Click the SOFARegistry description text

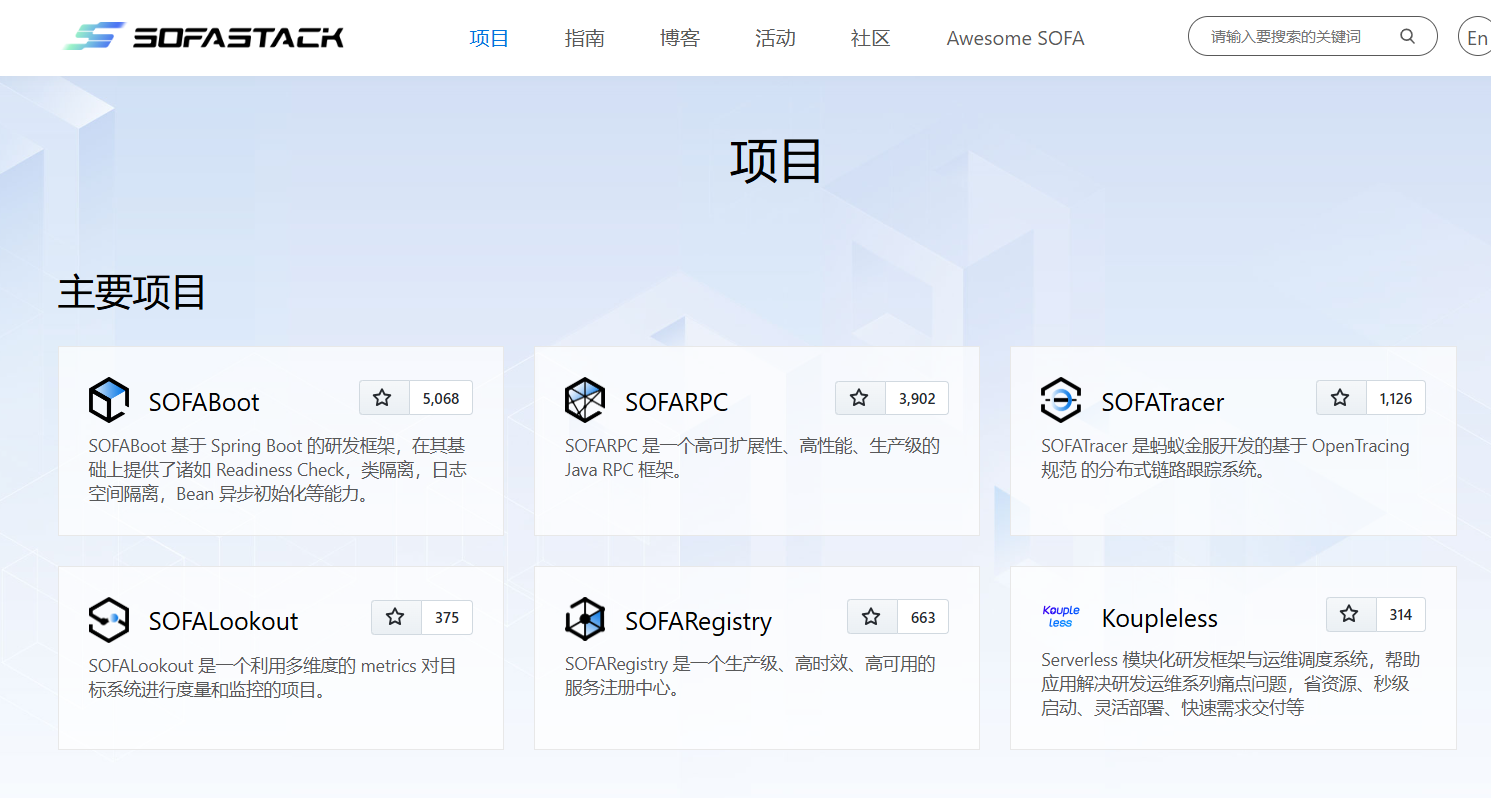point(750,675)
